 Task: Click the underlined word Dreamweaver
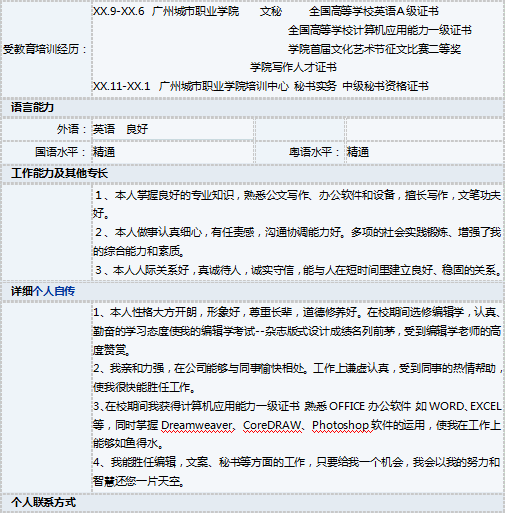(x=197, y=425)
